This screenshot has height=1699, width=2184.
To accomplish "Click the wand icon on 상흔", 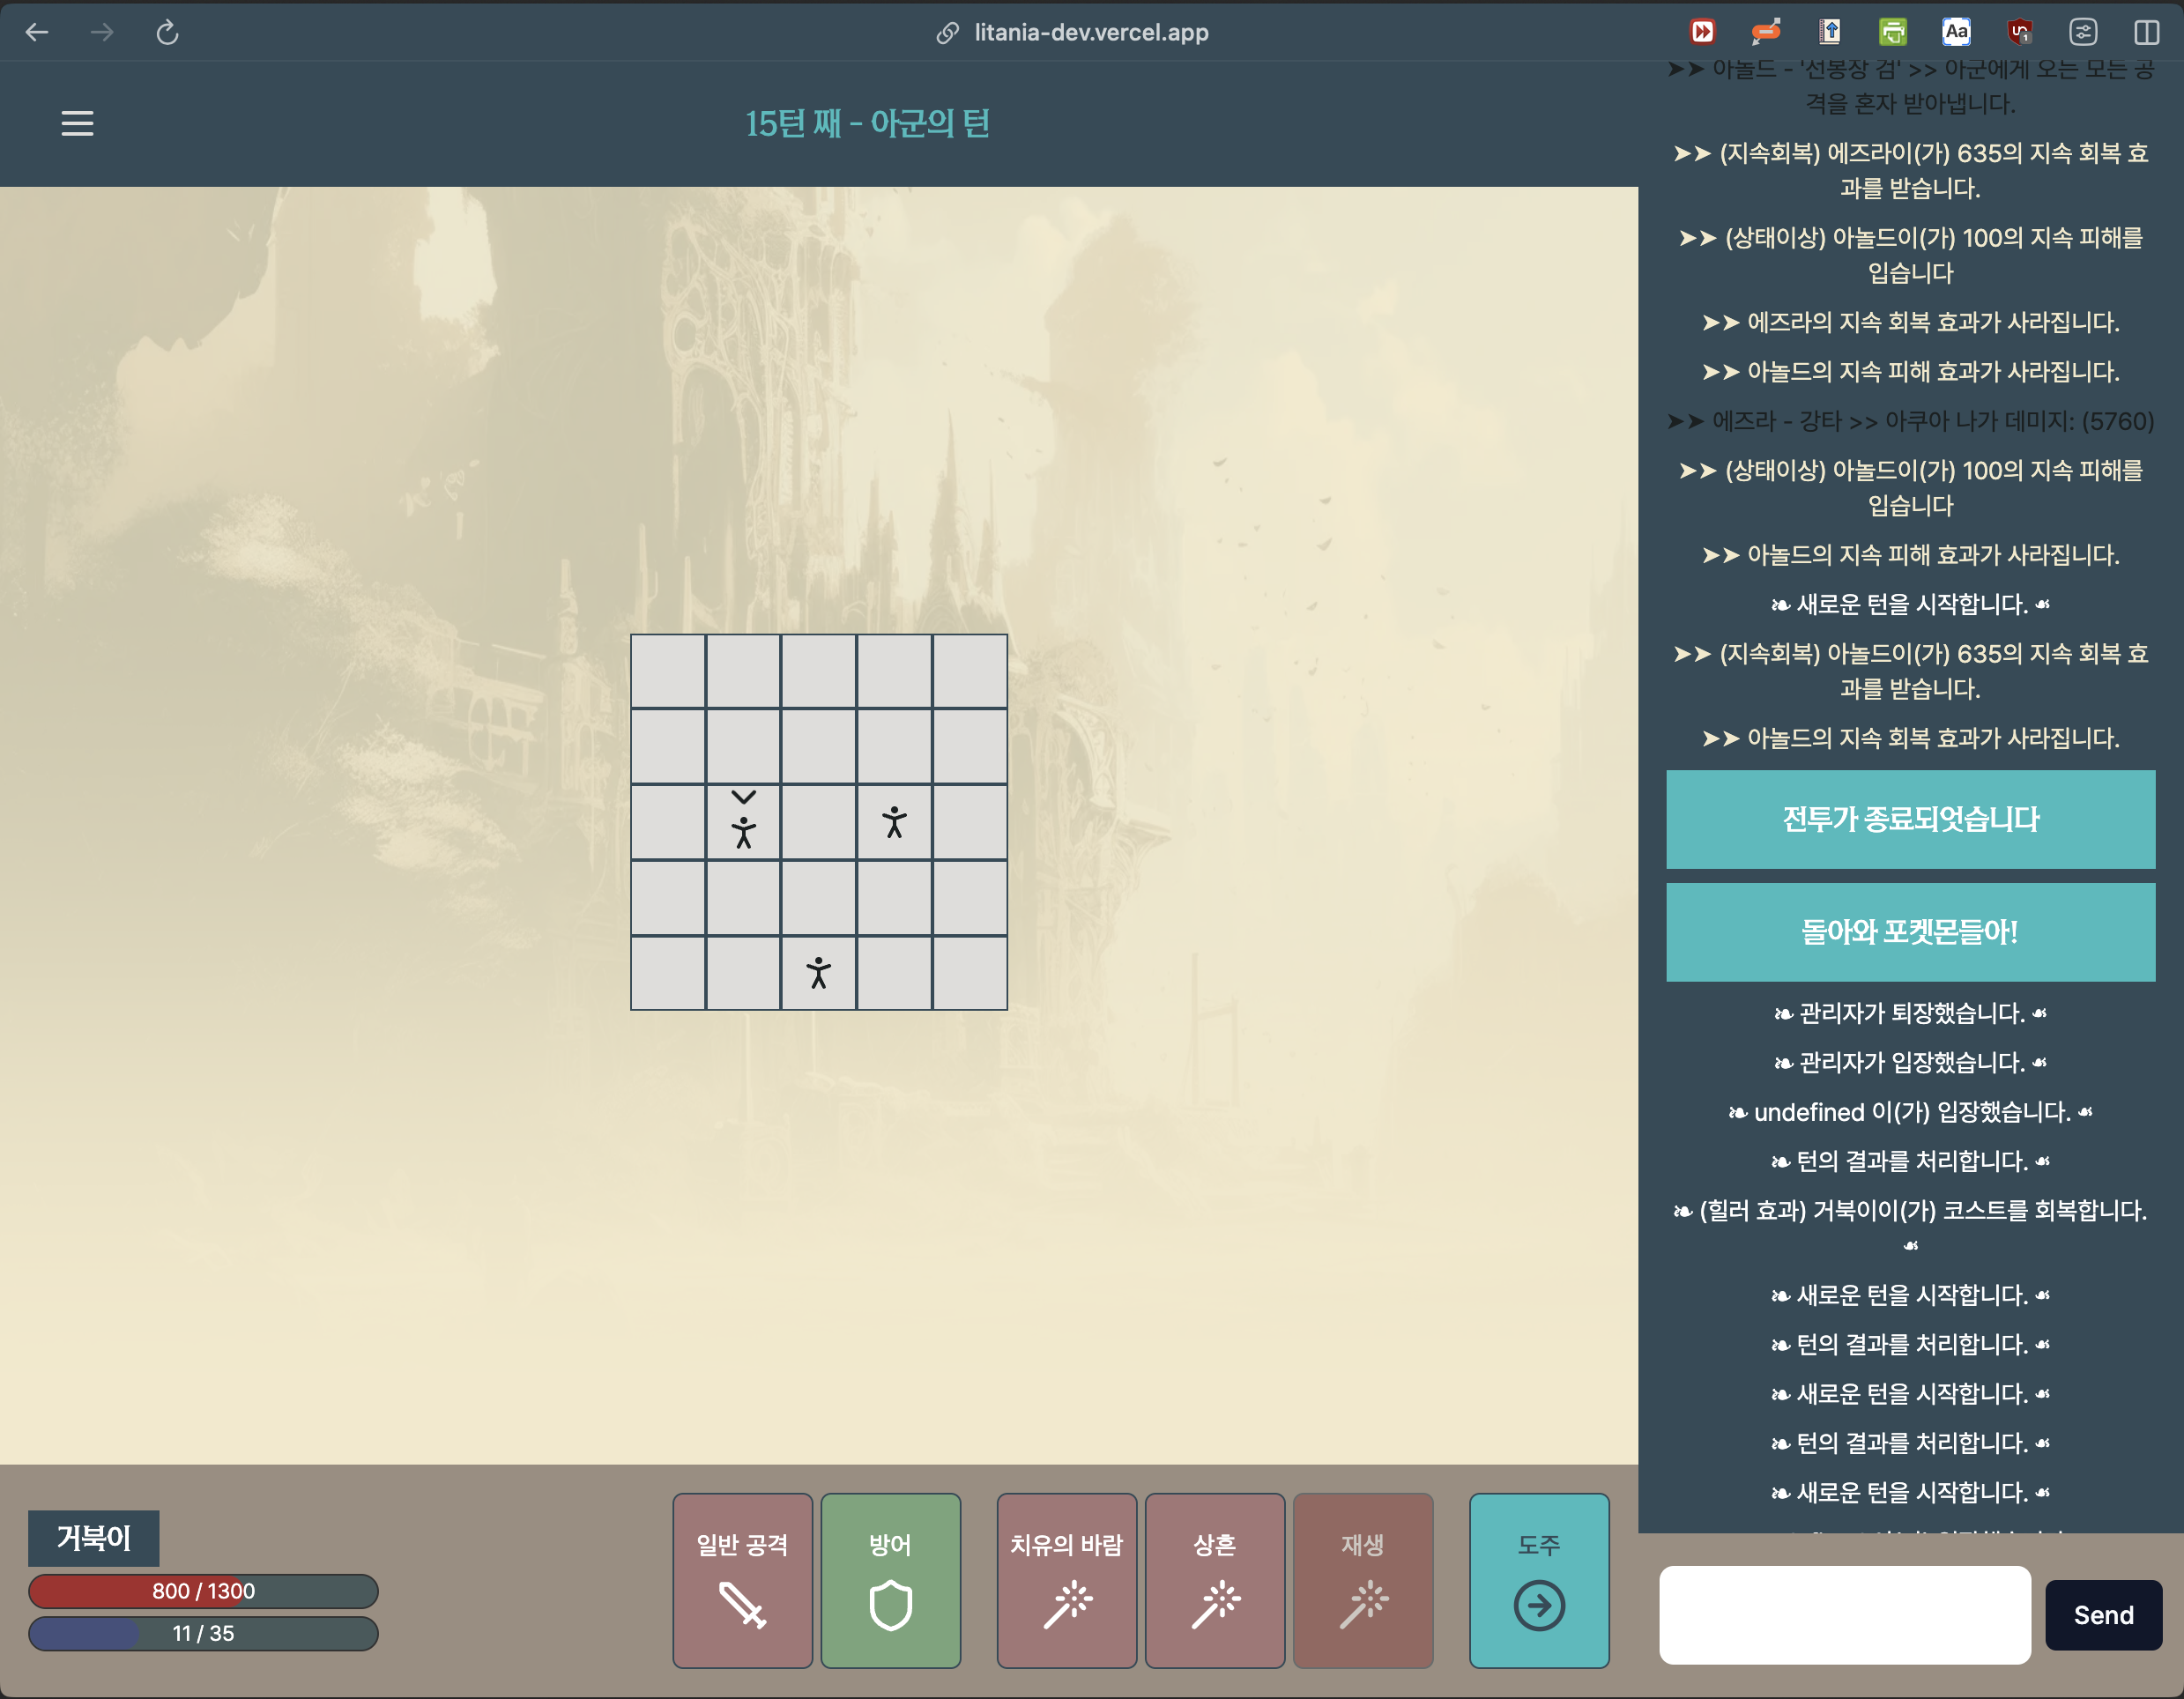I will click(x=1215, y=1605).
